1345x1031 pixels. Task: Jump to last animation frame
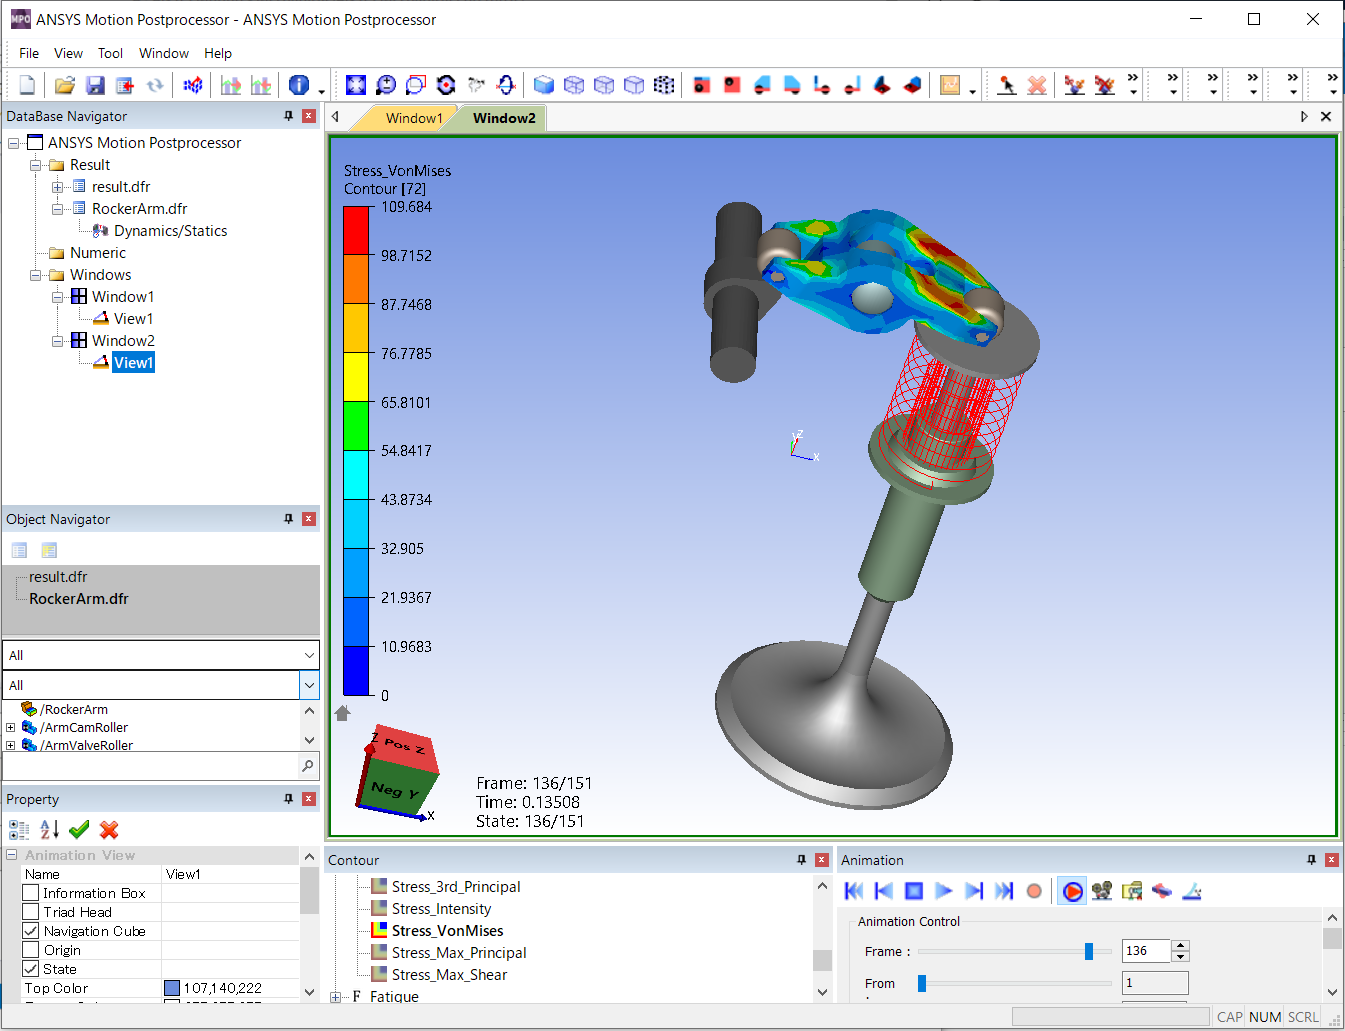pyautogui.click(x=1004, y=890)
